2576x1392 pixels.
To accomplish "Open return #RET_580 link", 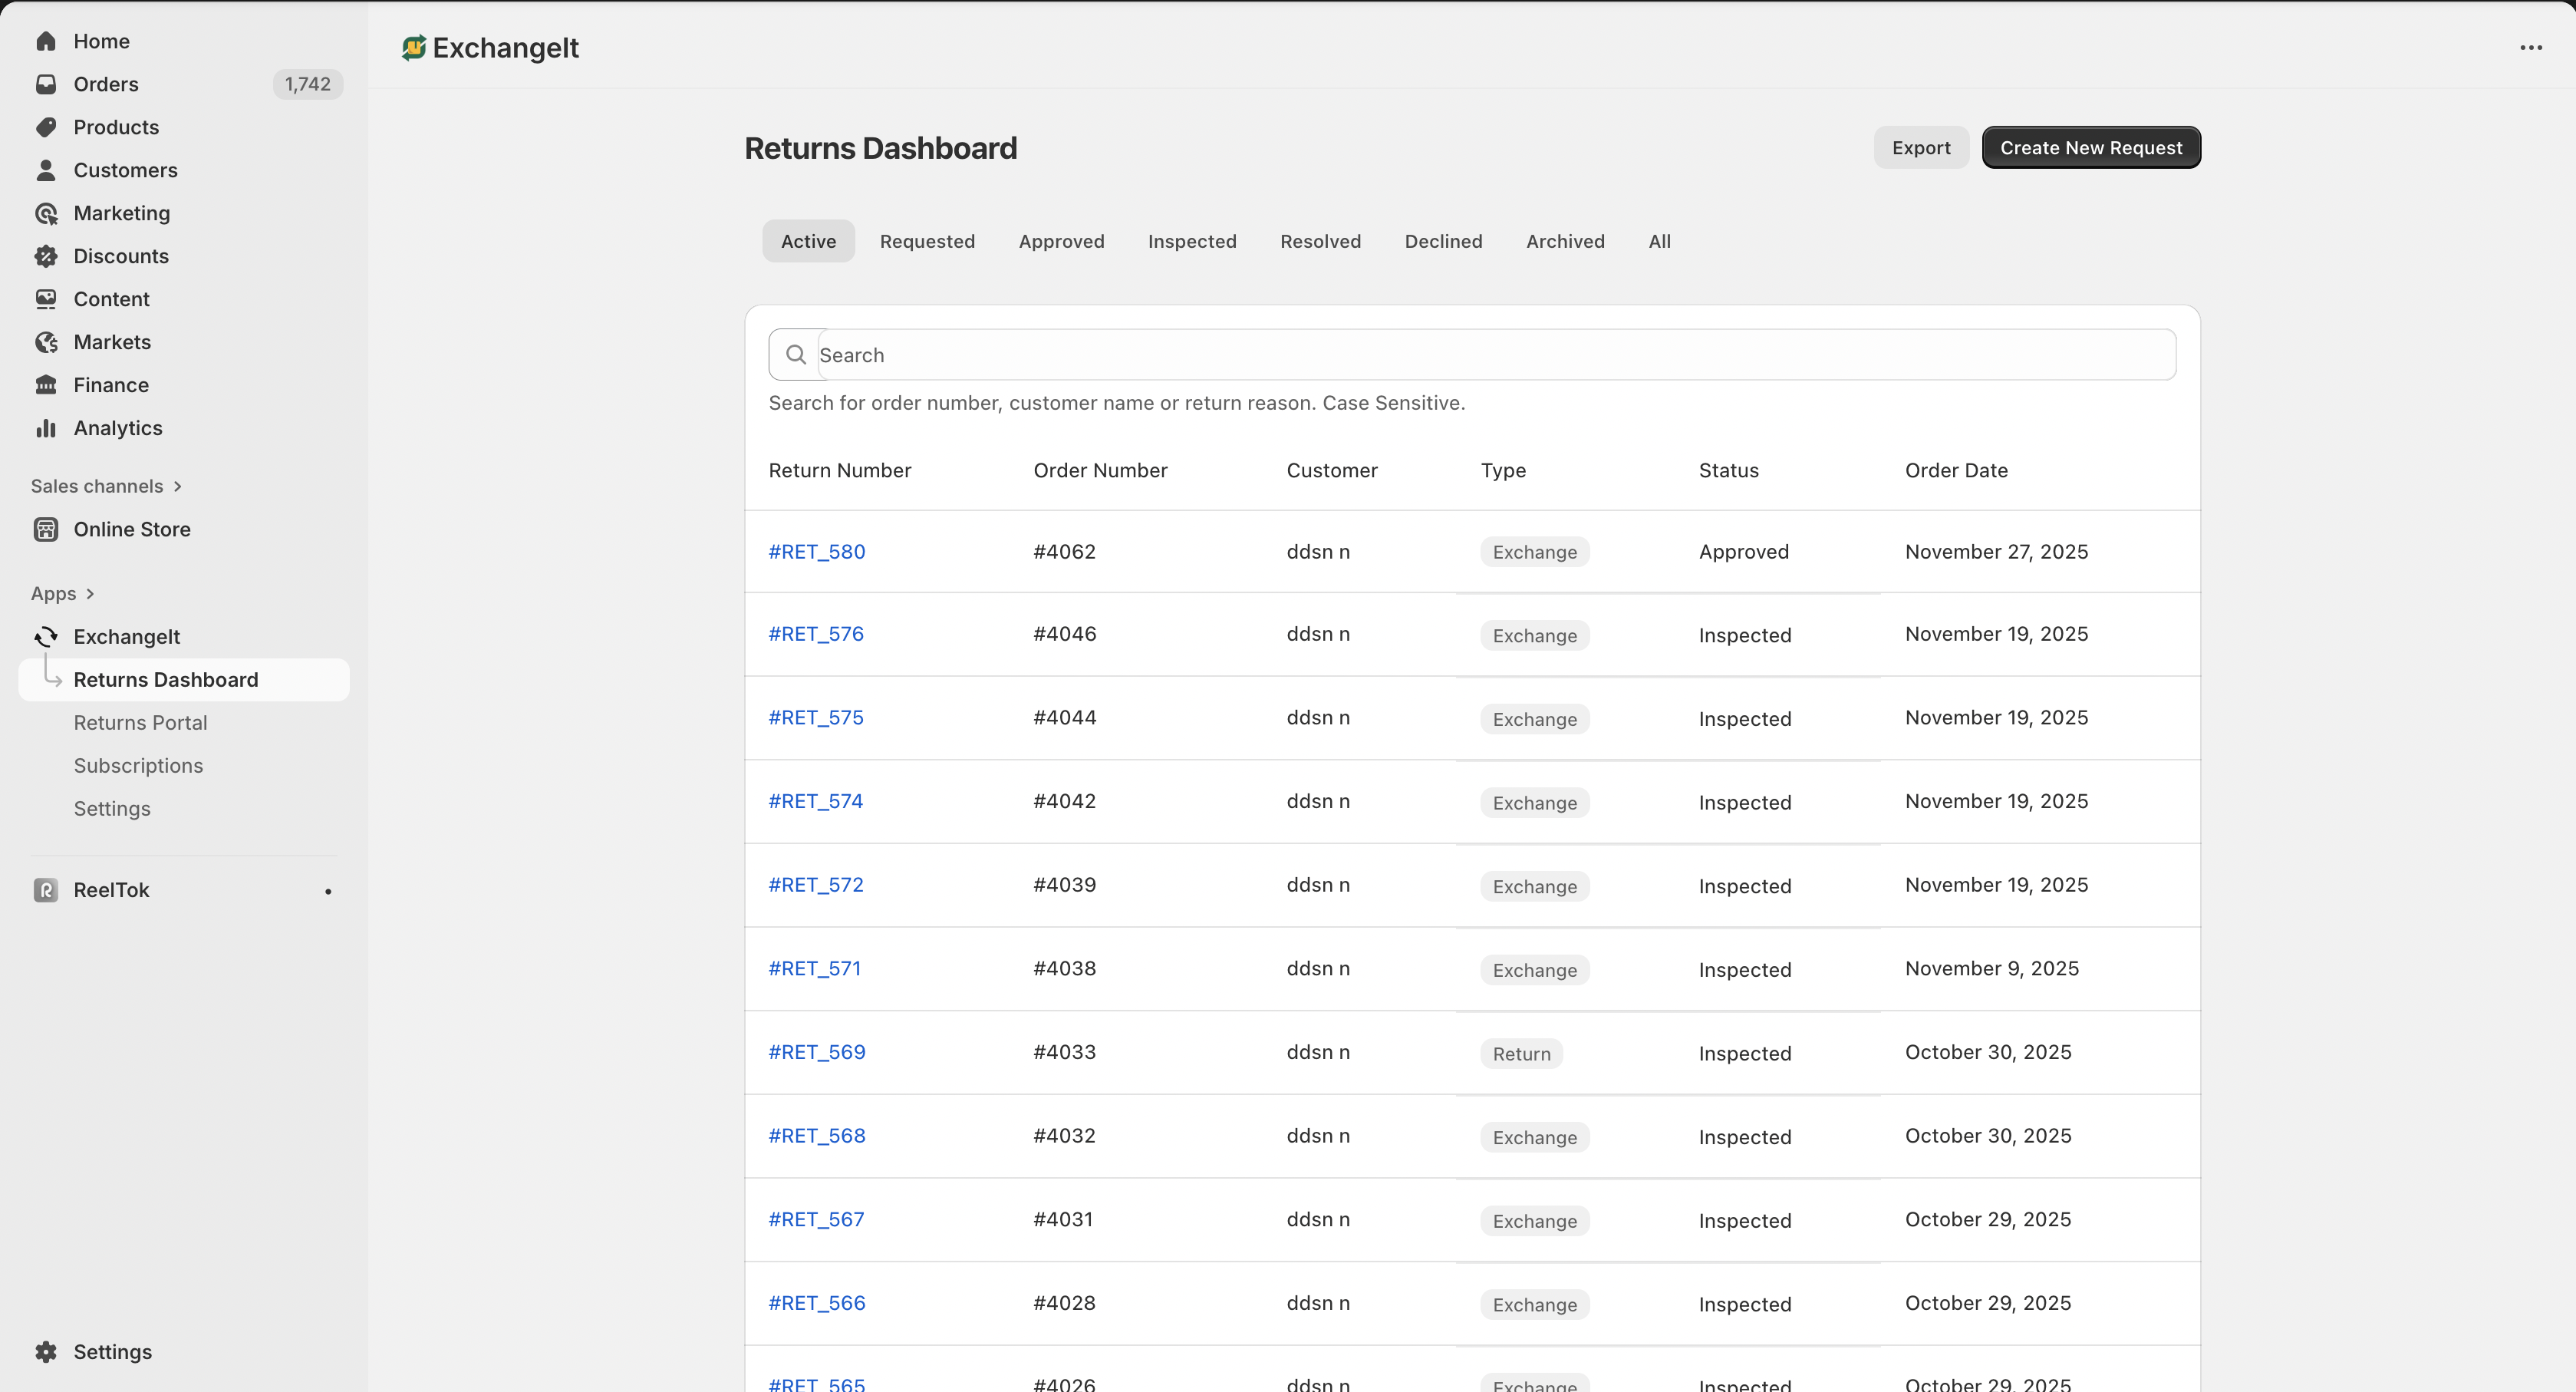I will [816, 552].
